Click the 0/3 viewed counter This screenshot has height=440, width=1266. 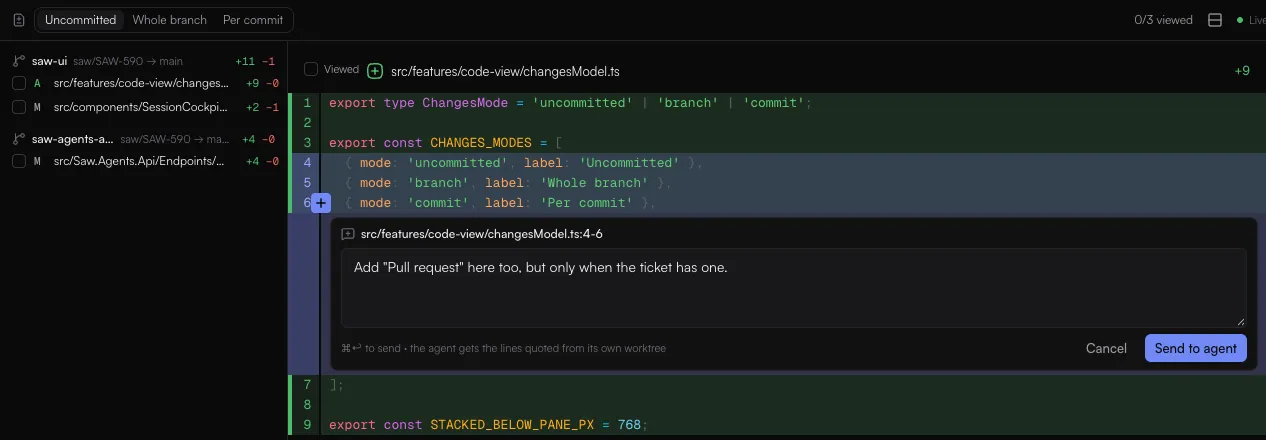1163,20
